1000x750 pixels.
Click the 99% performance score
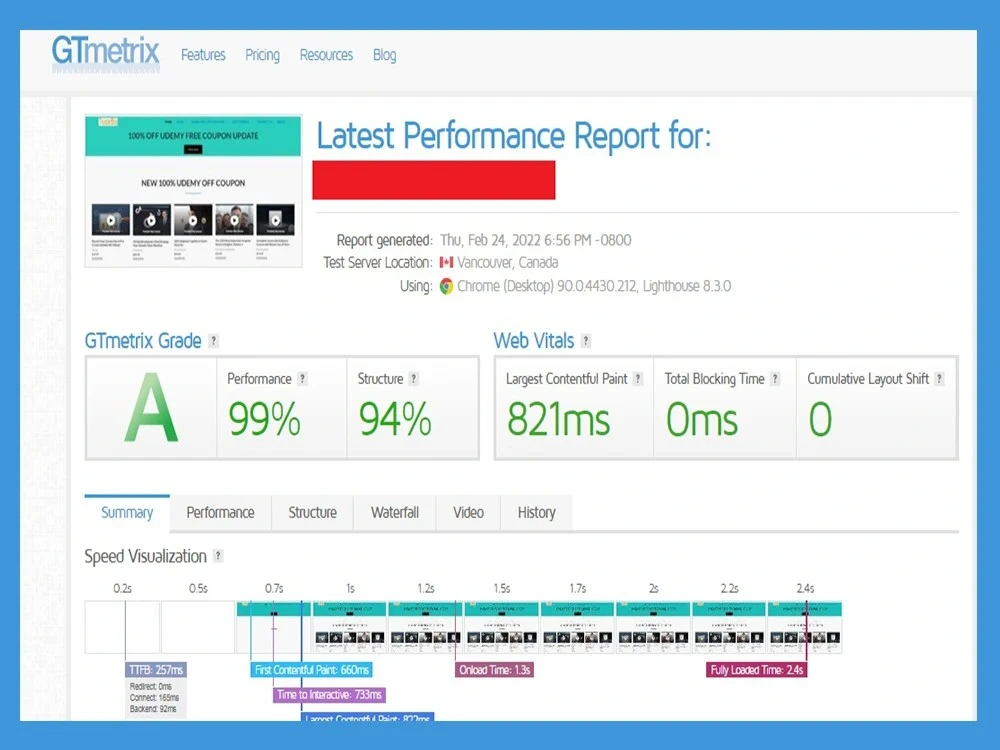pos(264,420)
